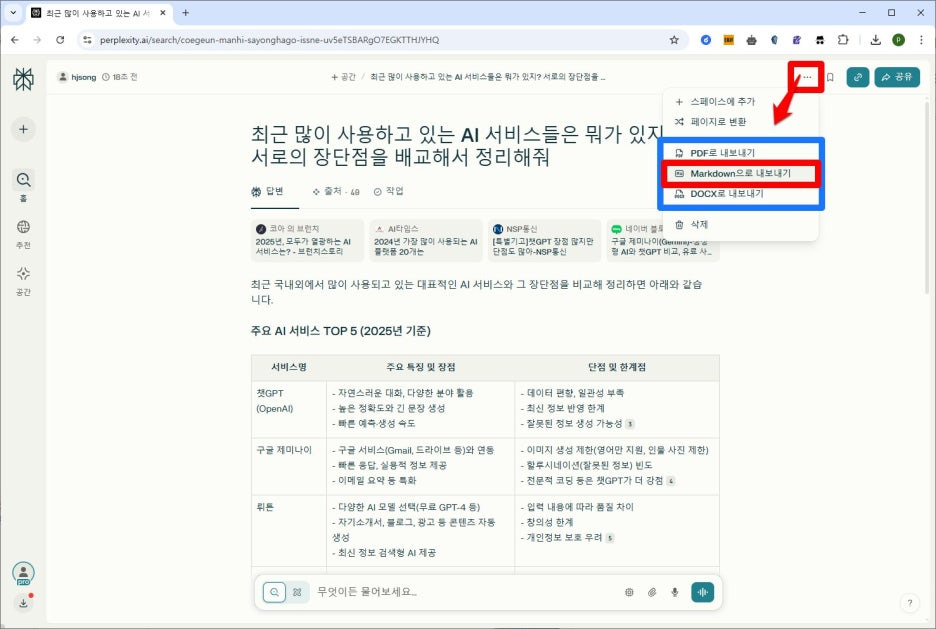
Task: Open the site information icon in address bar
Action: [87, 40]
